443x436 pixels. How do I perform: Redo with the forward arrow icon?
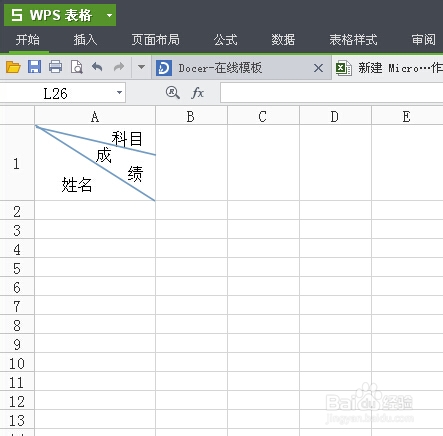point(119,67)
